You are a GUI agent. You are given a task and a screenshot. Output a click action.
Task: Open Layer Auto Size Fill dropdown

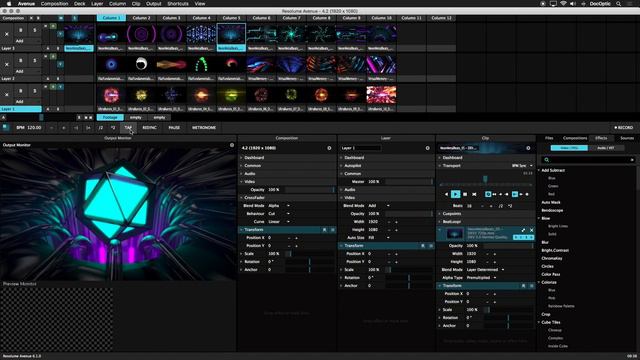[x=378, y=238]
